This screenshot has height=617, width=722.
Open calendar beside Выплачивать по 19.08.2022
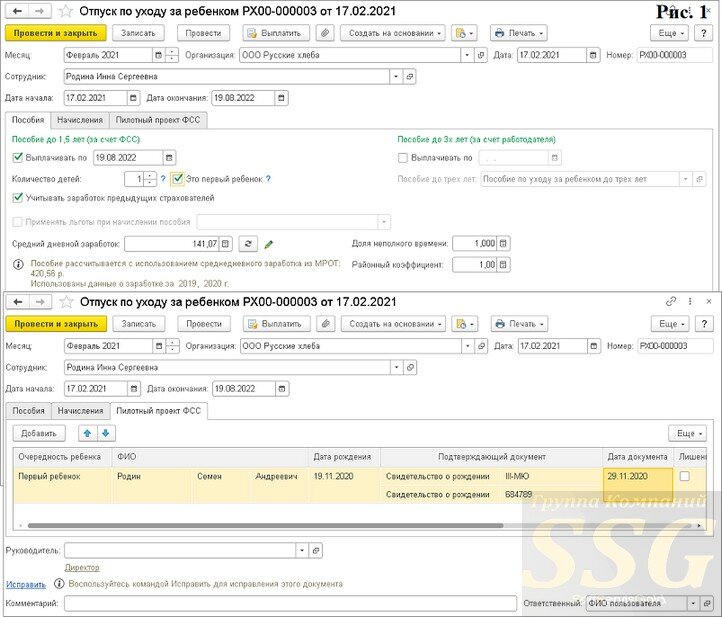tap(169, 157)
